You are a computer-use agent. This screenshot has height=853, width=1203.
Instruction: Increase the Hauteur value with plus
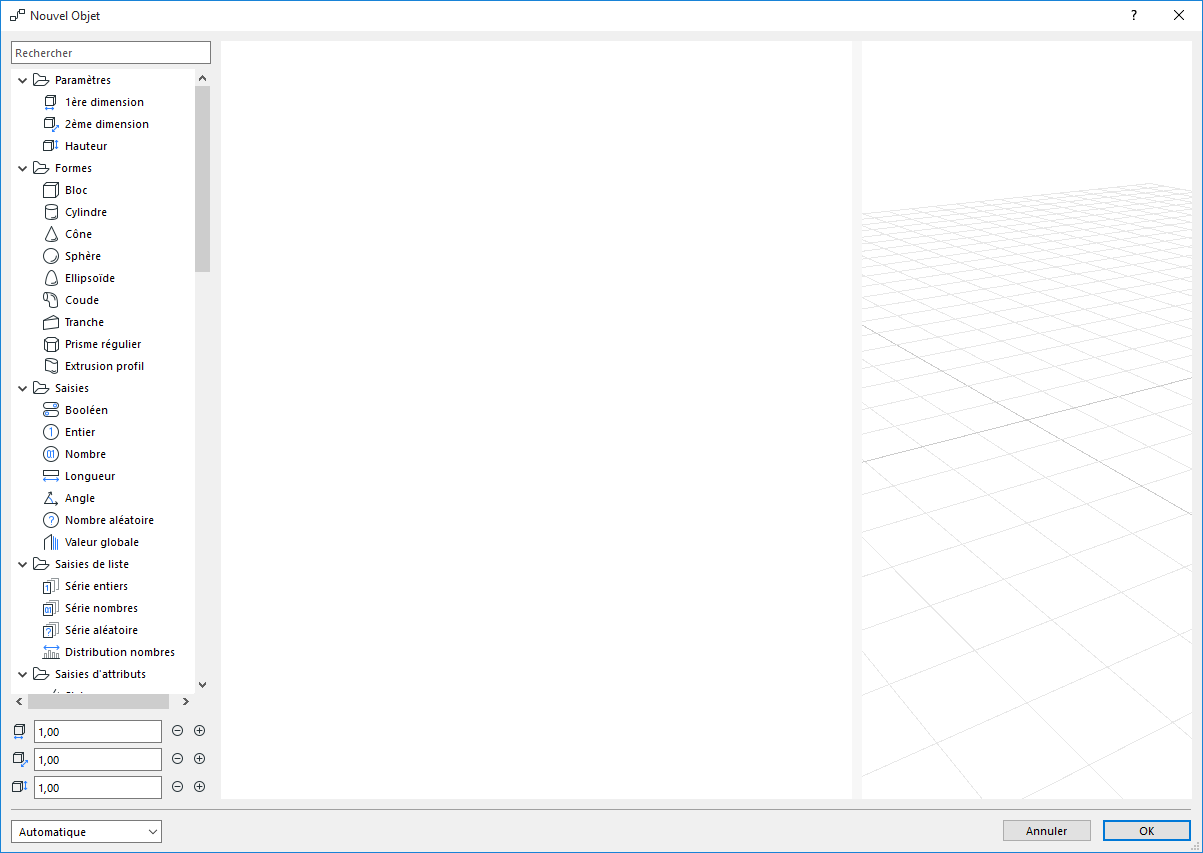tap(199, 787)
